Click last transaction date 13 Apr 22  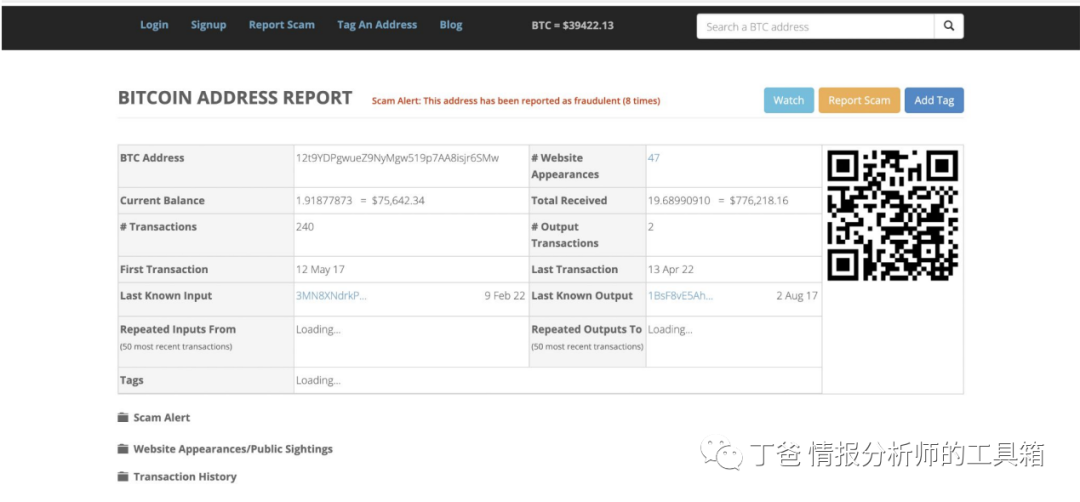point(671,269)
